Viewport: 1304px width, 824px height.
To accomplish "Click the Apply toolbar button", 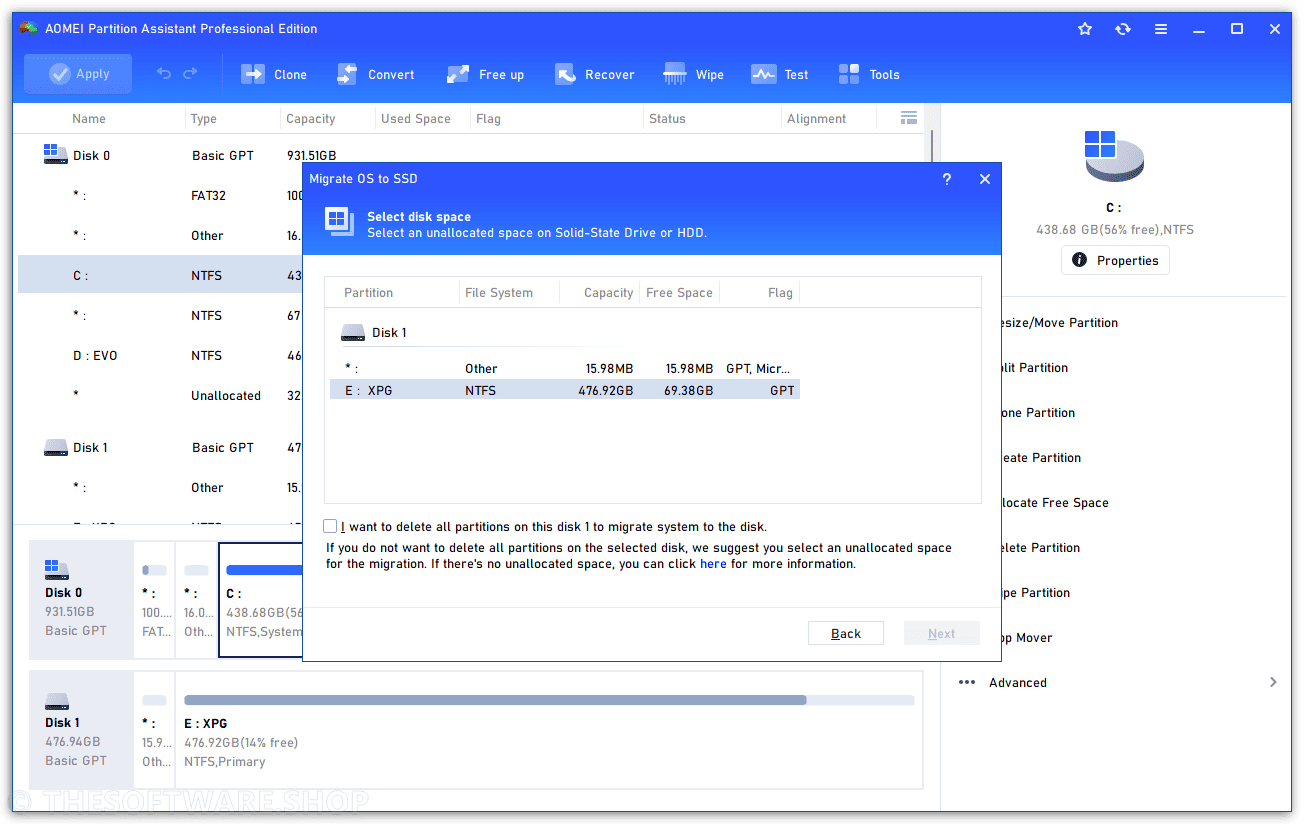I will (x=78, y=74).
